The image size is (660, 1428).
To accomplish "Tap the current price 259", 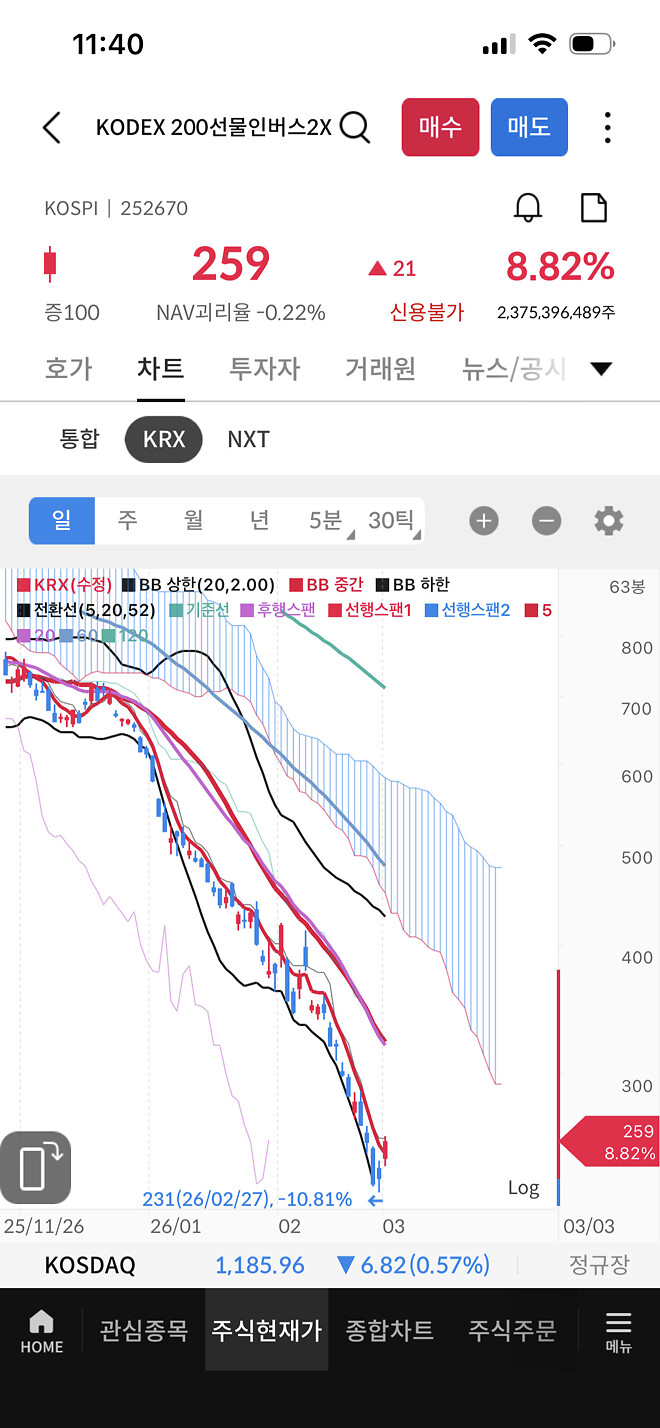I will point(231,265).
